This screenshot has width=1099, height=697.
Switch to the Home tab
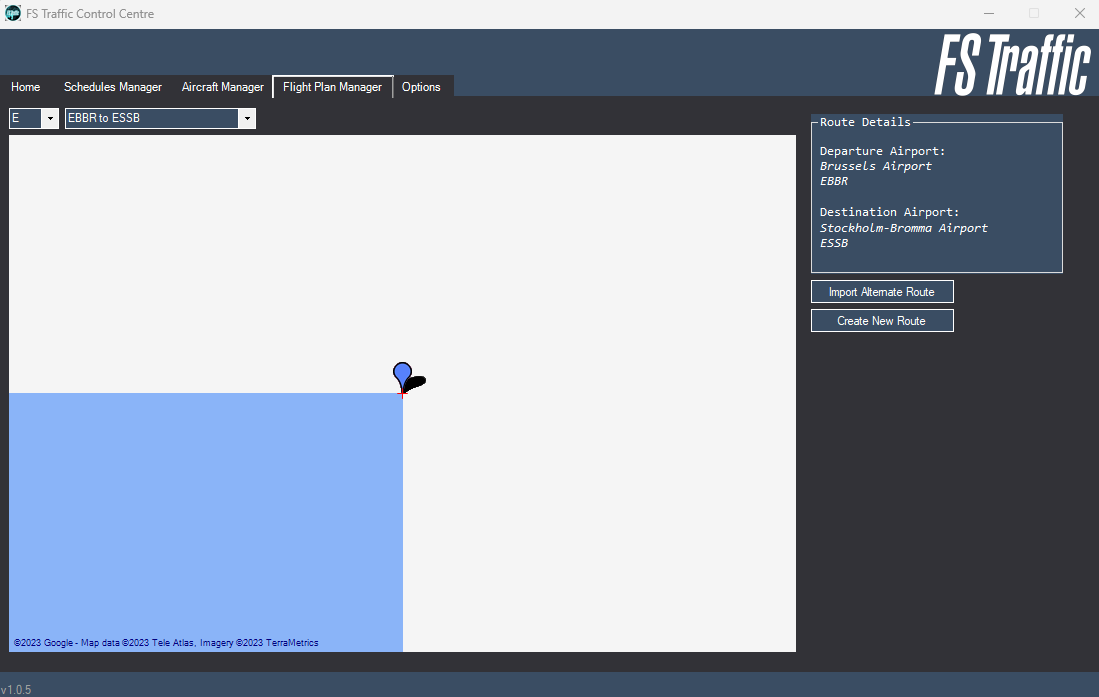click(25, 87)
